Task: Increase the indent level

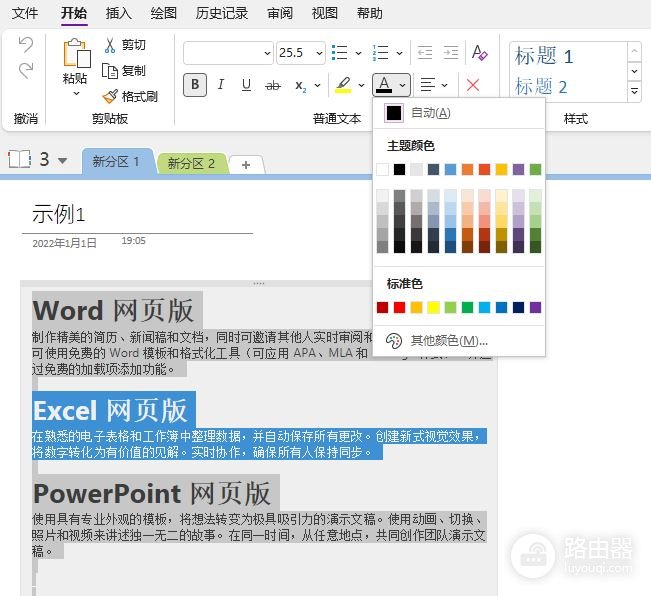Action: pyautogui.click(x=451, y=53)
